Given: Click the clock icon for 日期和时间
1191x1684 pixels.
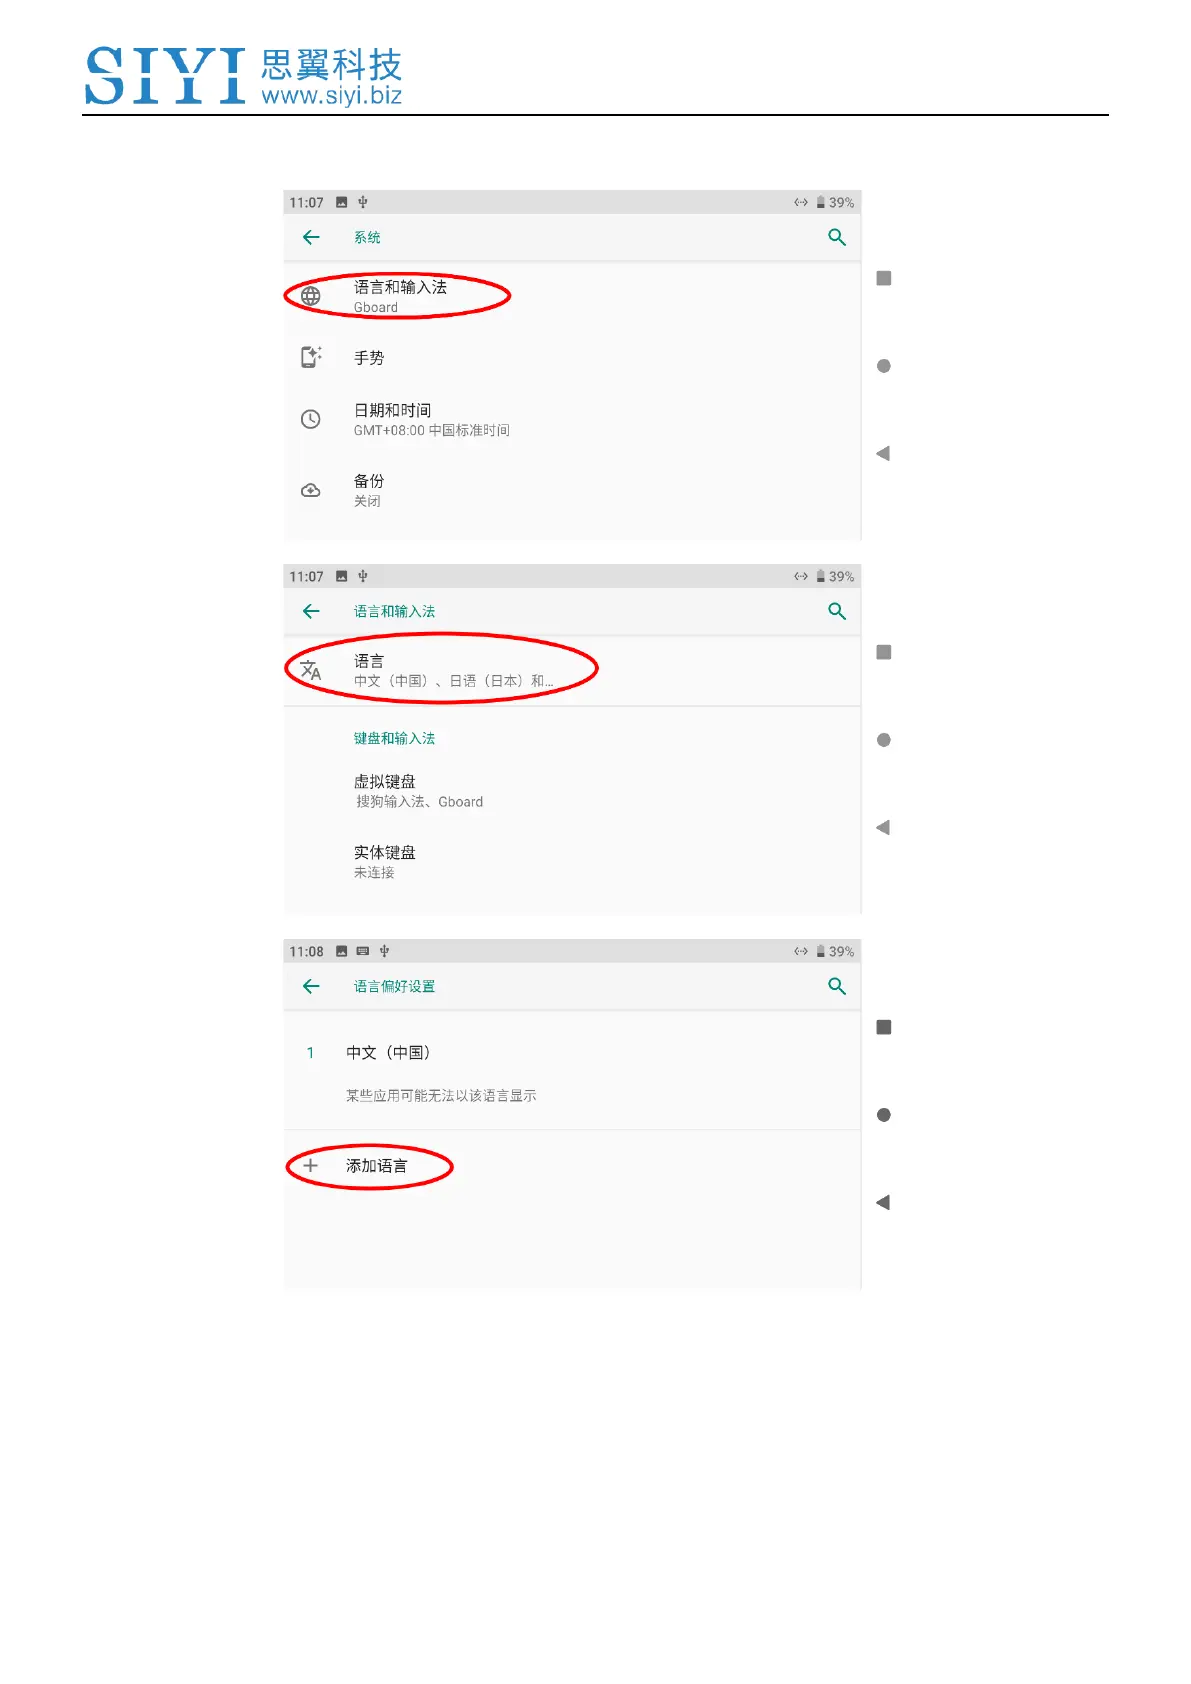Looking at the screenshot, I should 311,419.
